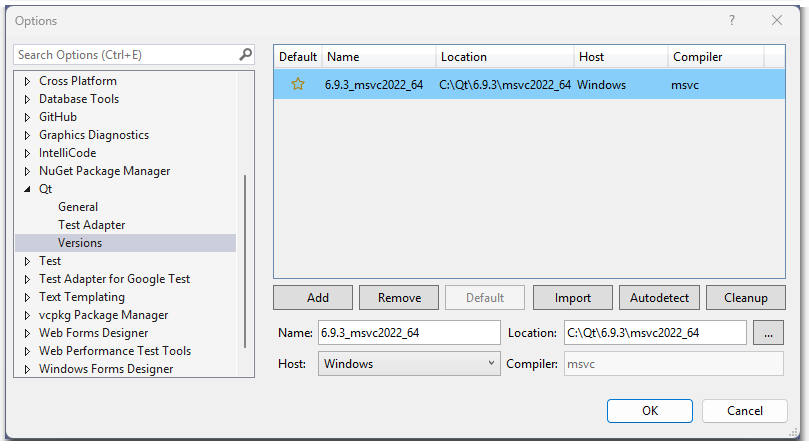809x448 pixels.
Task: Select the Versions item under Qt
Action: coord(125,243)
